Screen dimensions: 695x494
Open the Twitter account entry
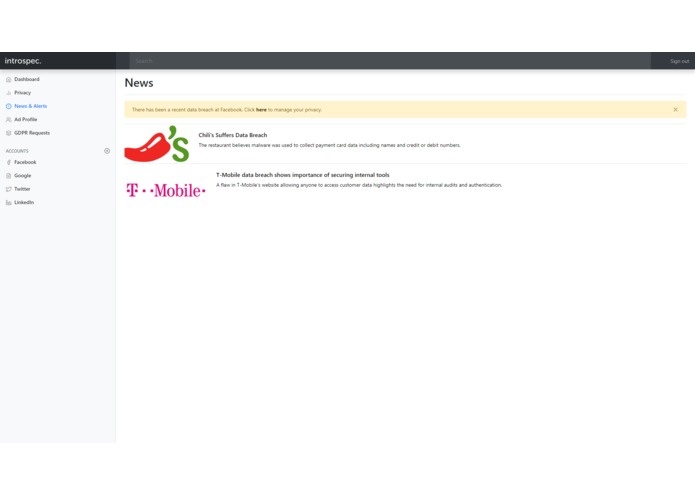[x=22, y=189]
